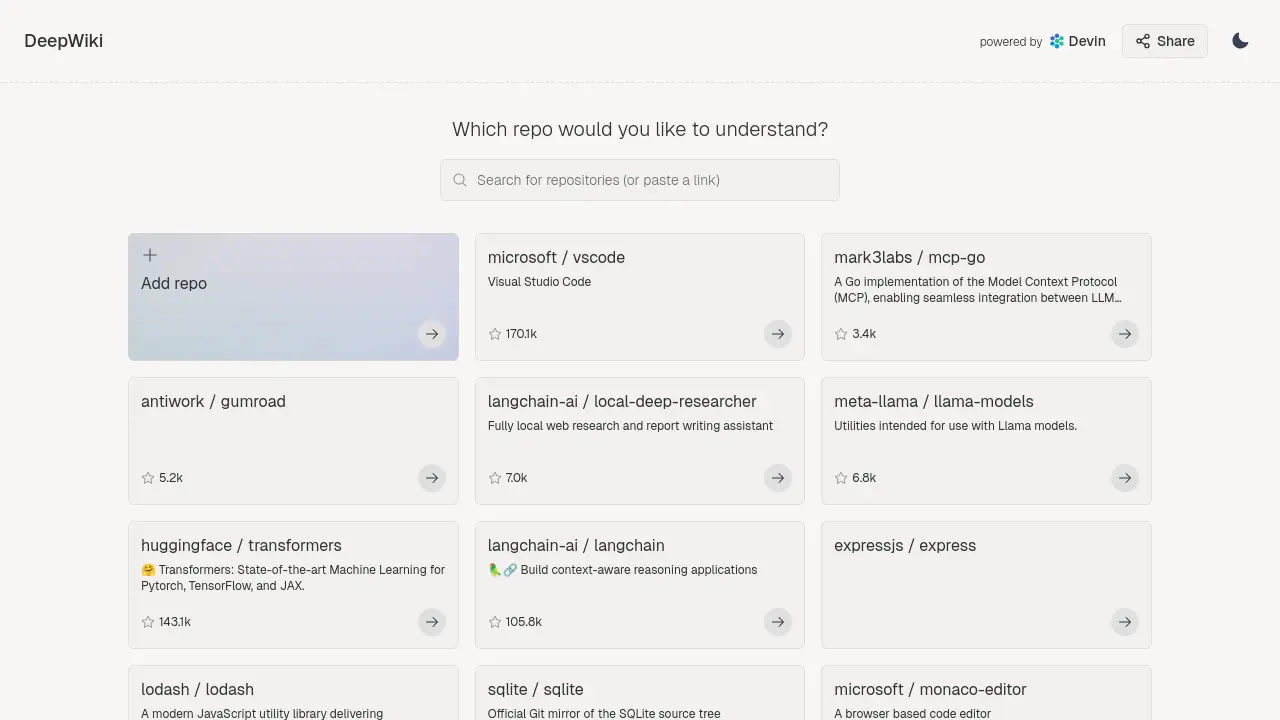Open expressjs / express arrow button
The height and width of the screenshot is (720, 1280).
click(x=1125, y=622)
